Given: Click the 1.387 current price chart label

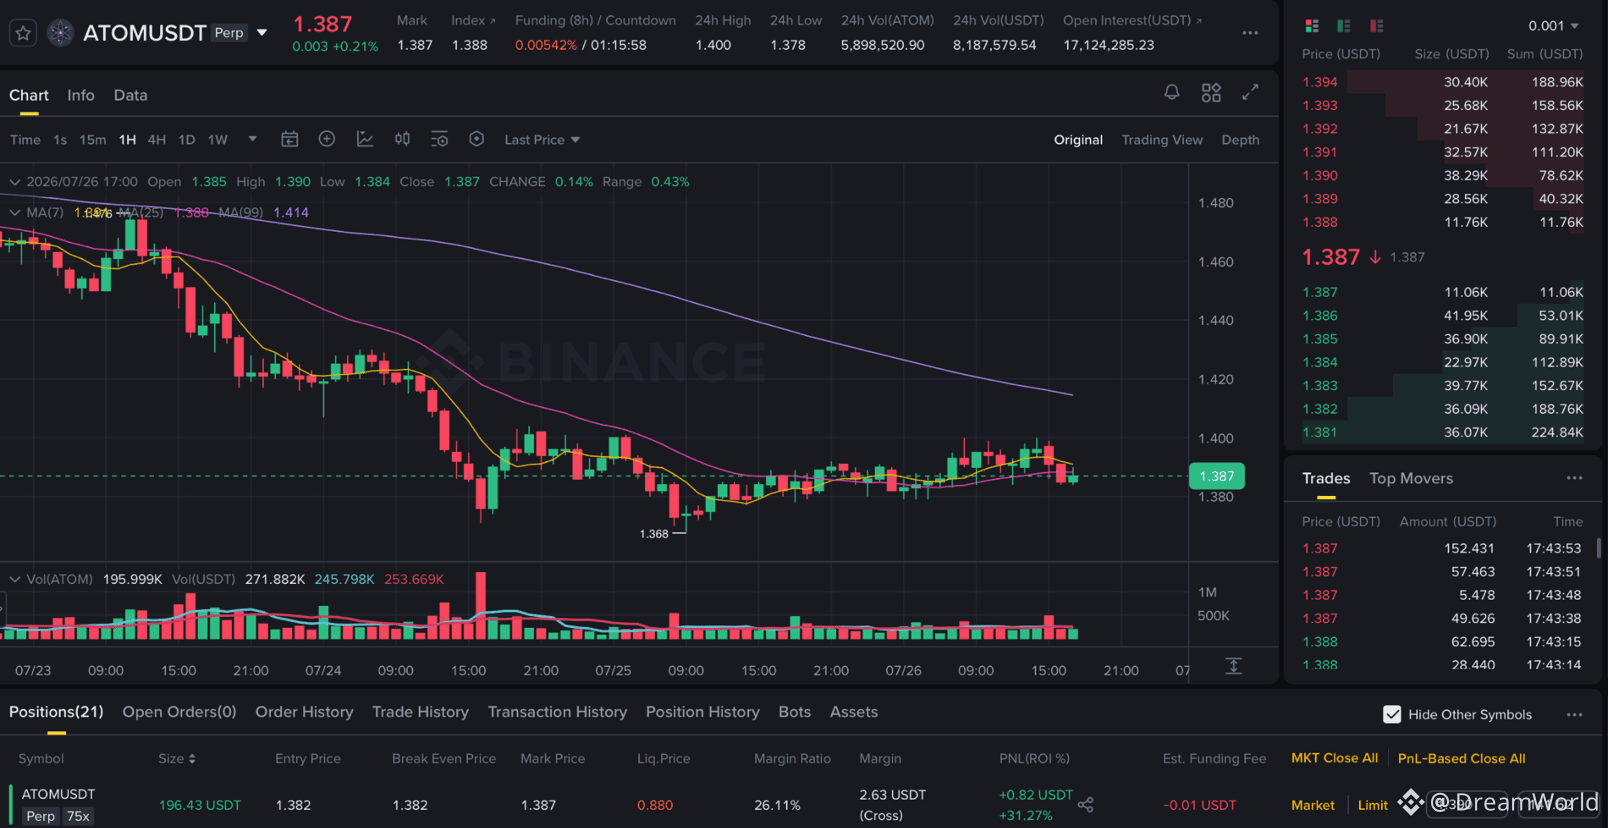Looking at the screenshot, I should point(1216,476).
